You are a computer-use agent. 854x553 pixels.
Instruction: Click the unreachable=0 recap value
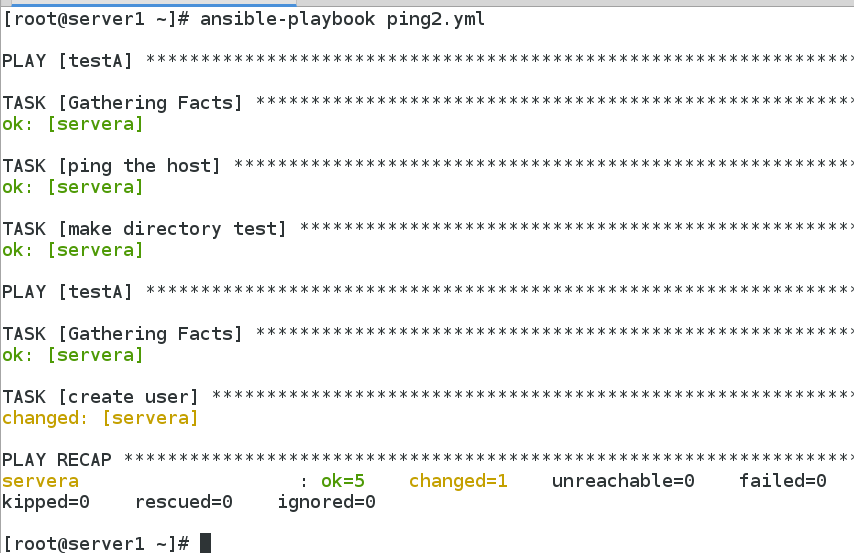pos(623,481)
